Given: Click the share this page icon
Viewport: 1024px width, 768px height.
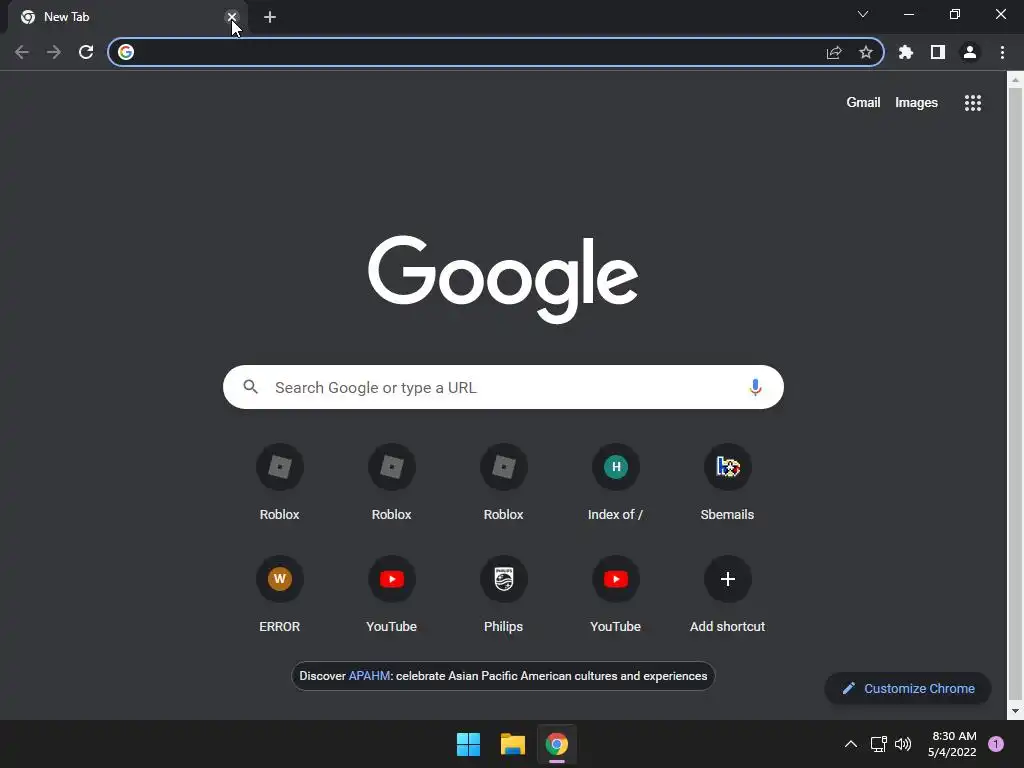Looking at the screenshot, I should pyautogui.click(x=834, y=52).
